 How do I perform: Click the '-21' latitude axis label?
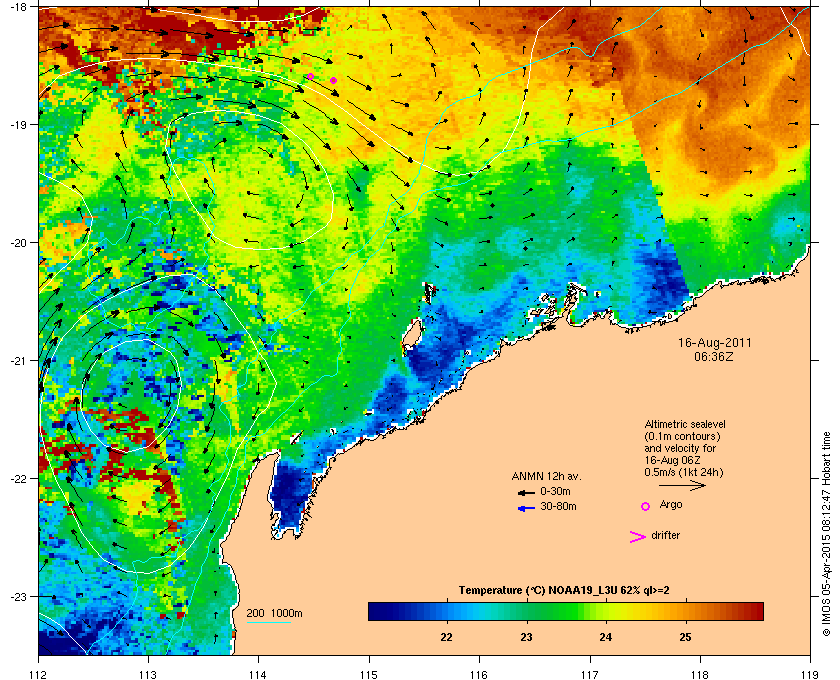[18, 361]
